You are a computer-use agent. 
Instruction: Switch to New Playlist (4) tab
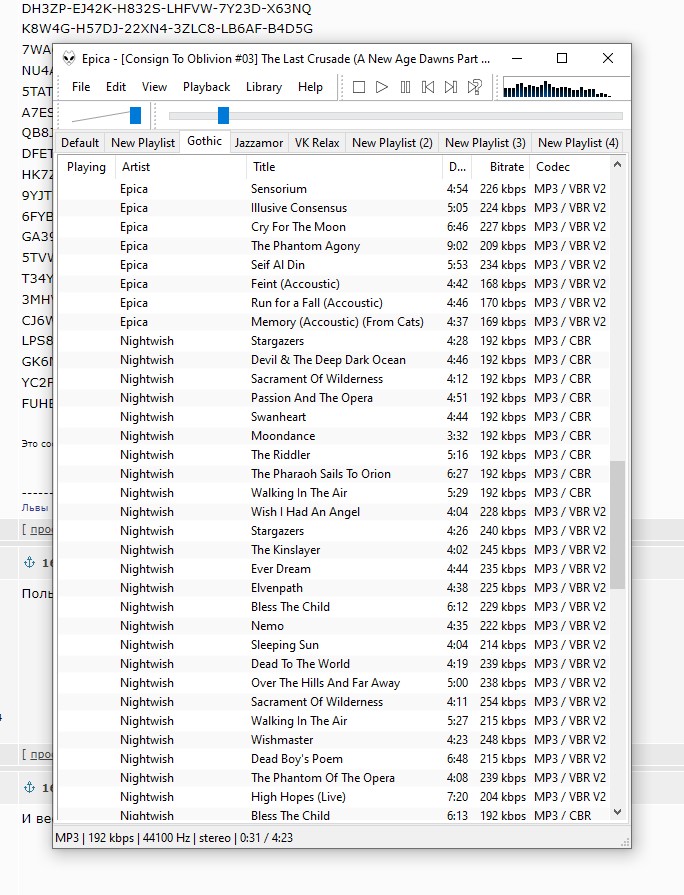click(x=578, y=143)
